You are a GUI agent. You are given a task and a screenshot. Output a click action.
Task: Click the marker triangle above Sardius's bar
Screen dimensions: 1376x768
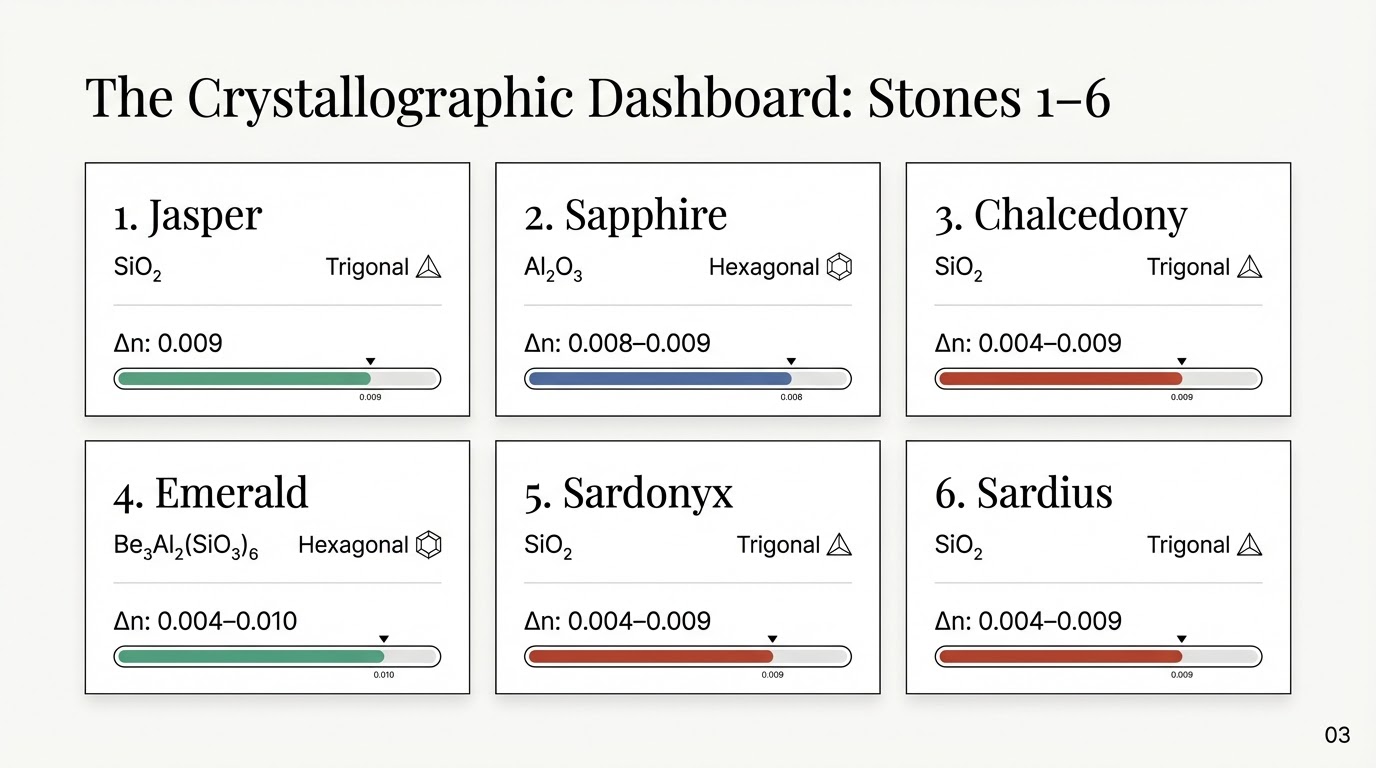(x=1181, y=639)
